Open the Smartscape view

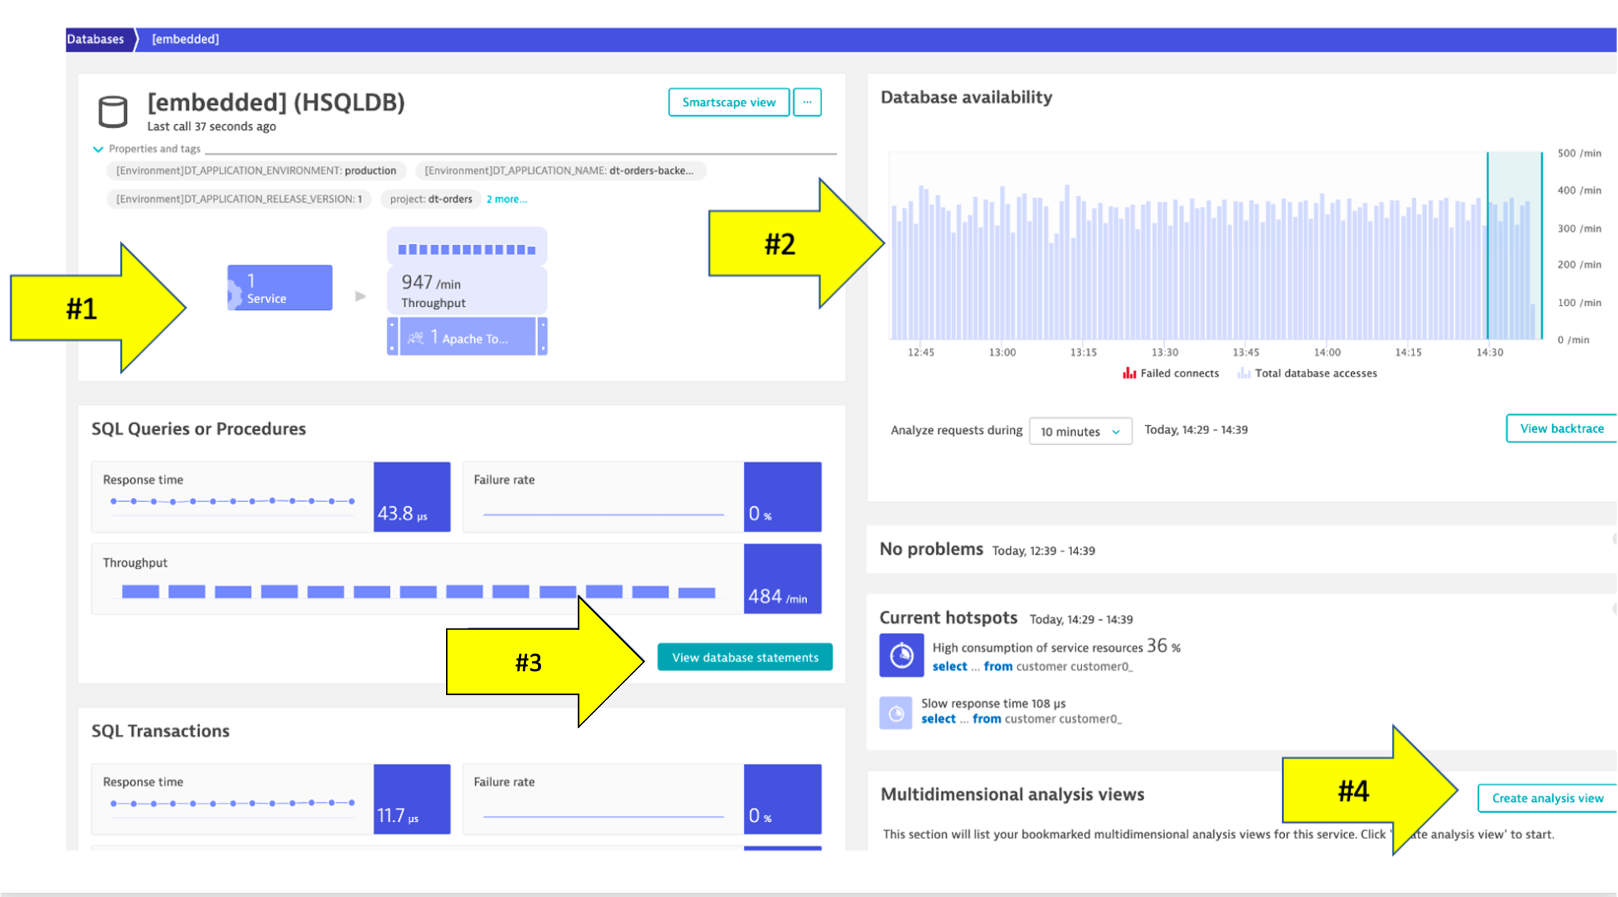[728, 102]
